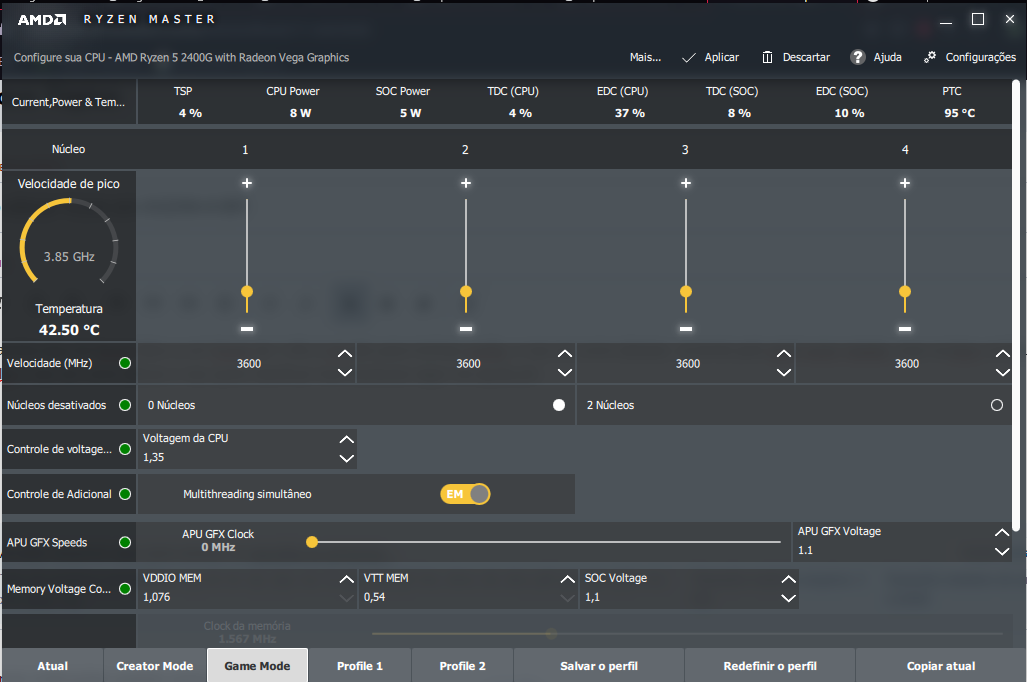
Task: Lower Voltagem da CPU with down arrow
Action: coord(346,458)
